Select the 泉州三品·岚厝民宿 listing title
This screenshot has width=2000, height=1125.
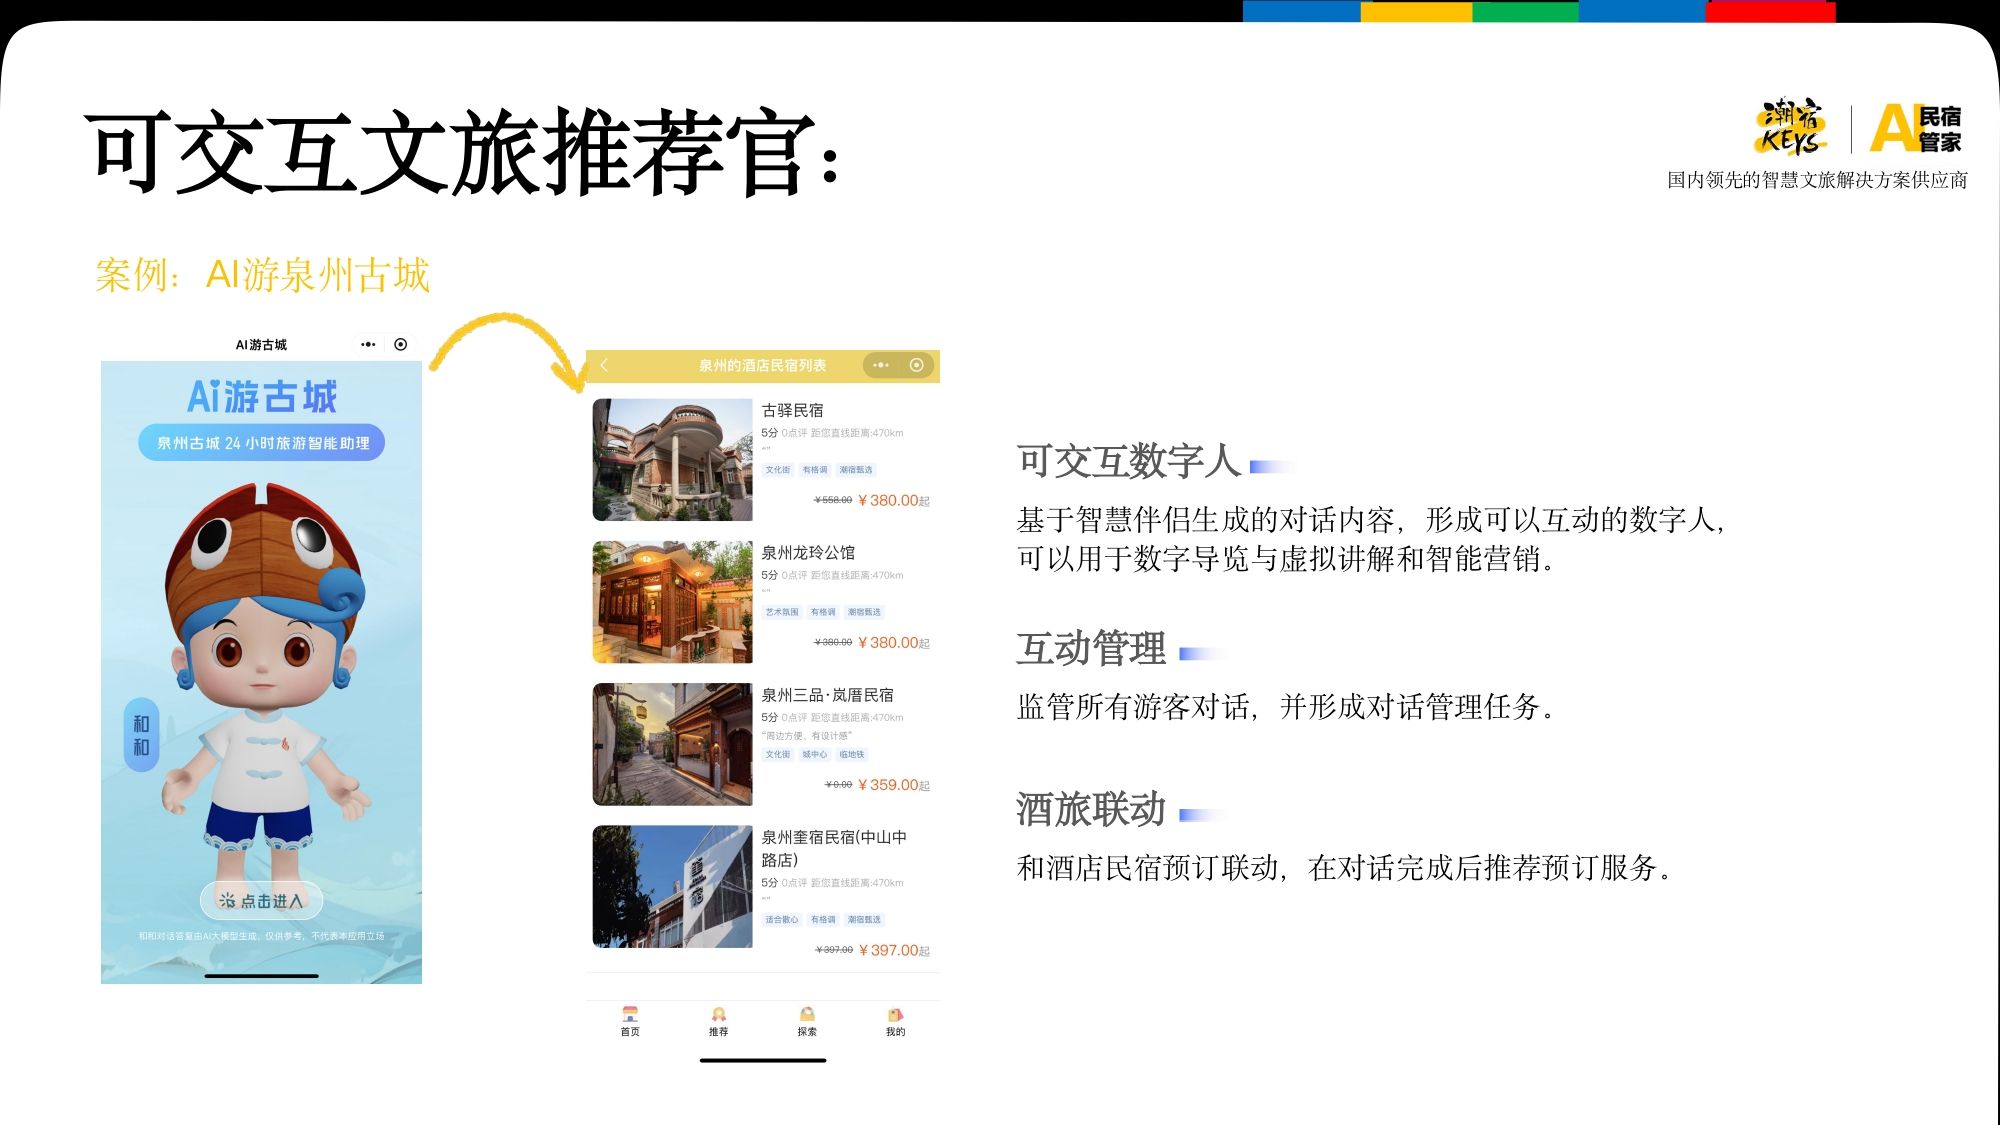[x=827, y=695]
